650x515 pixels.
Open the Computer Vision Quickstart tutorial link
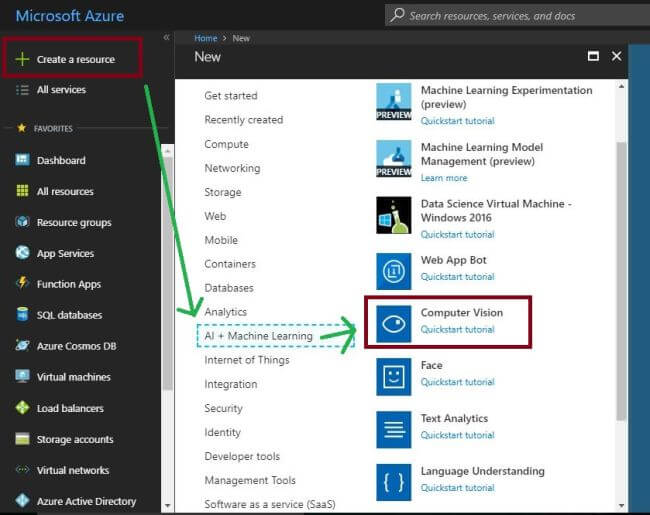click(457, 329)
